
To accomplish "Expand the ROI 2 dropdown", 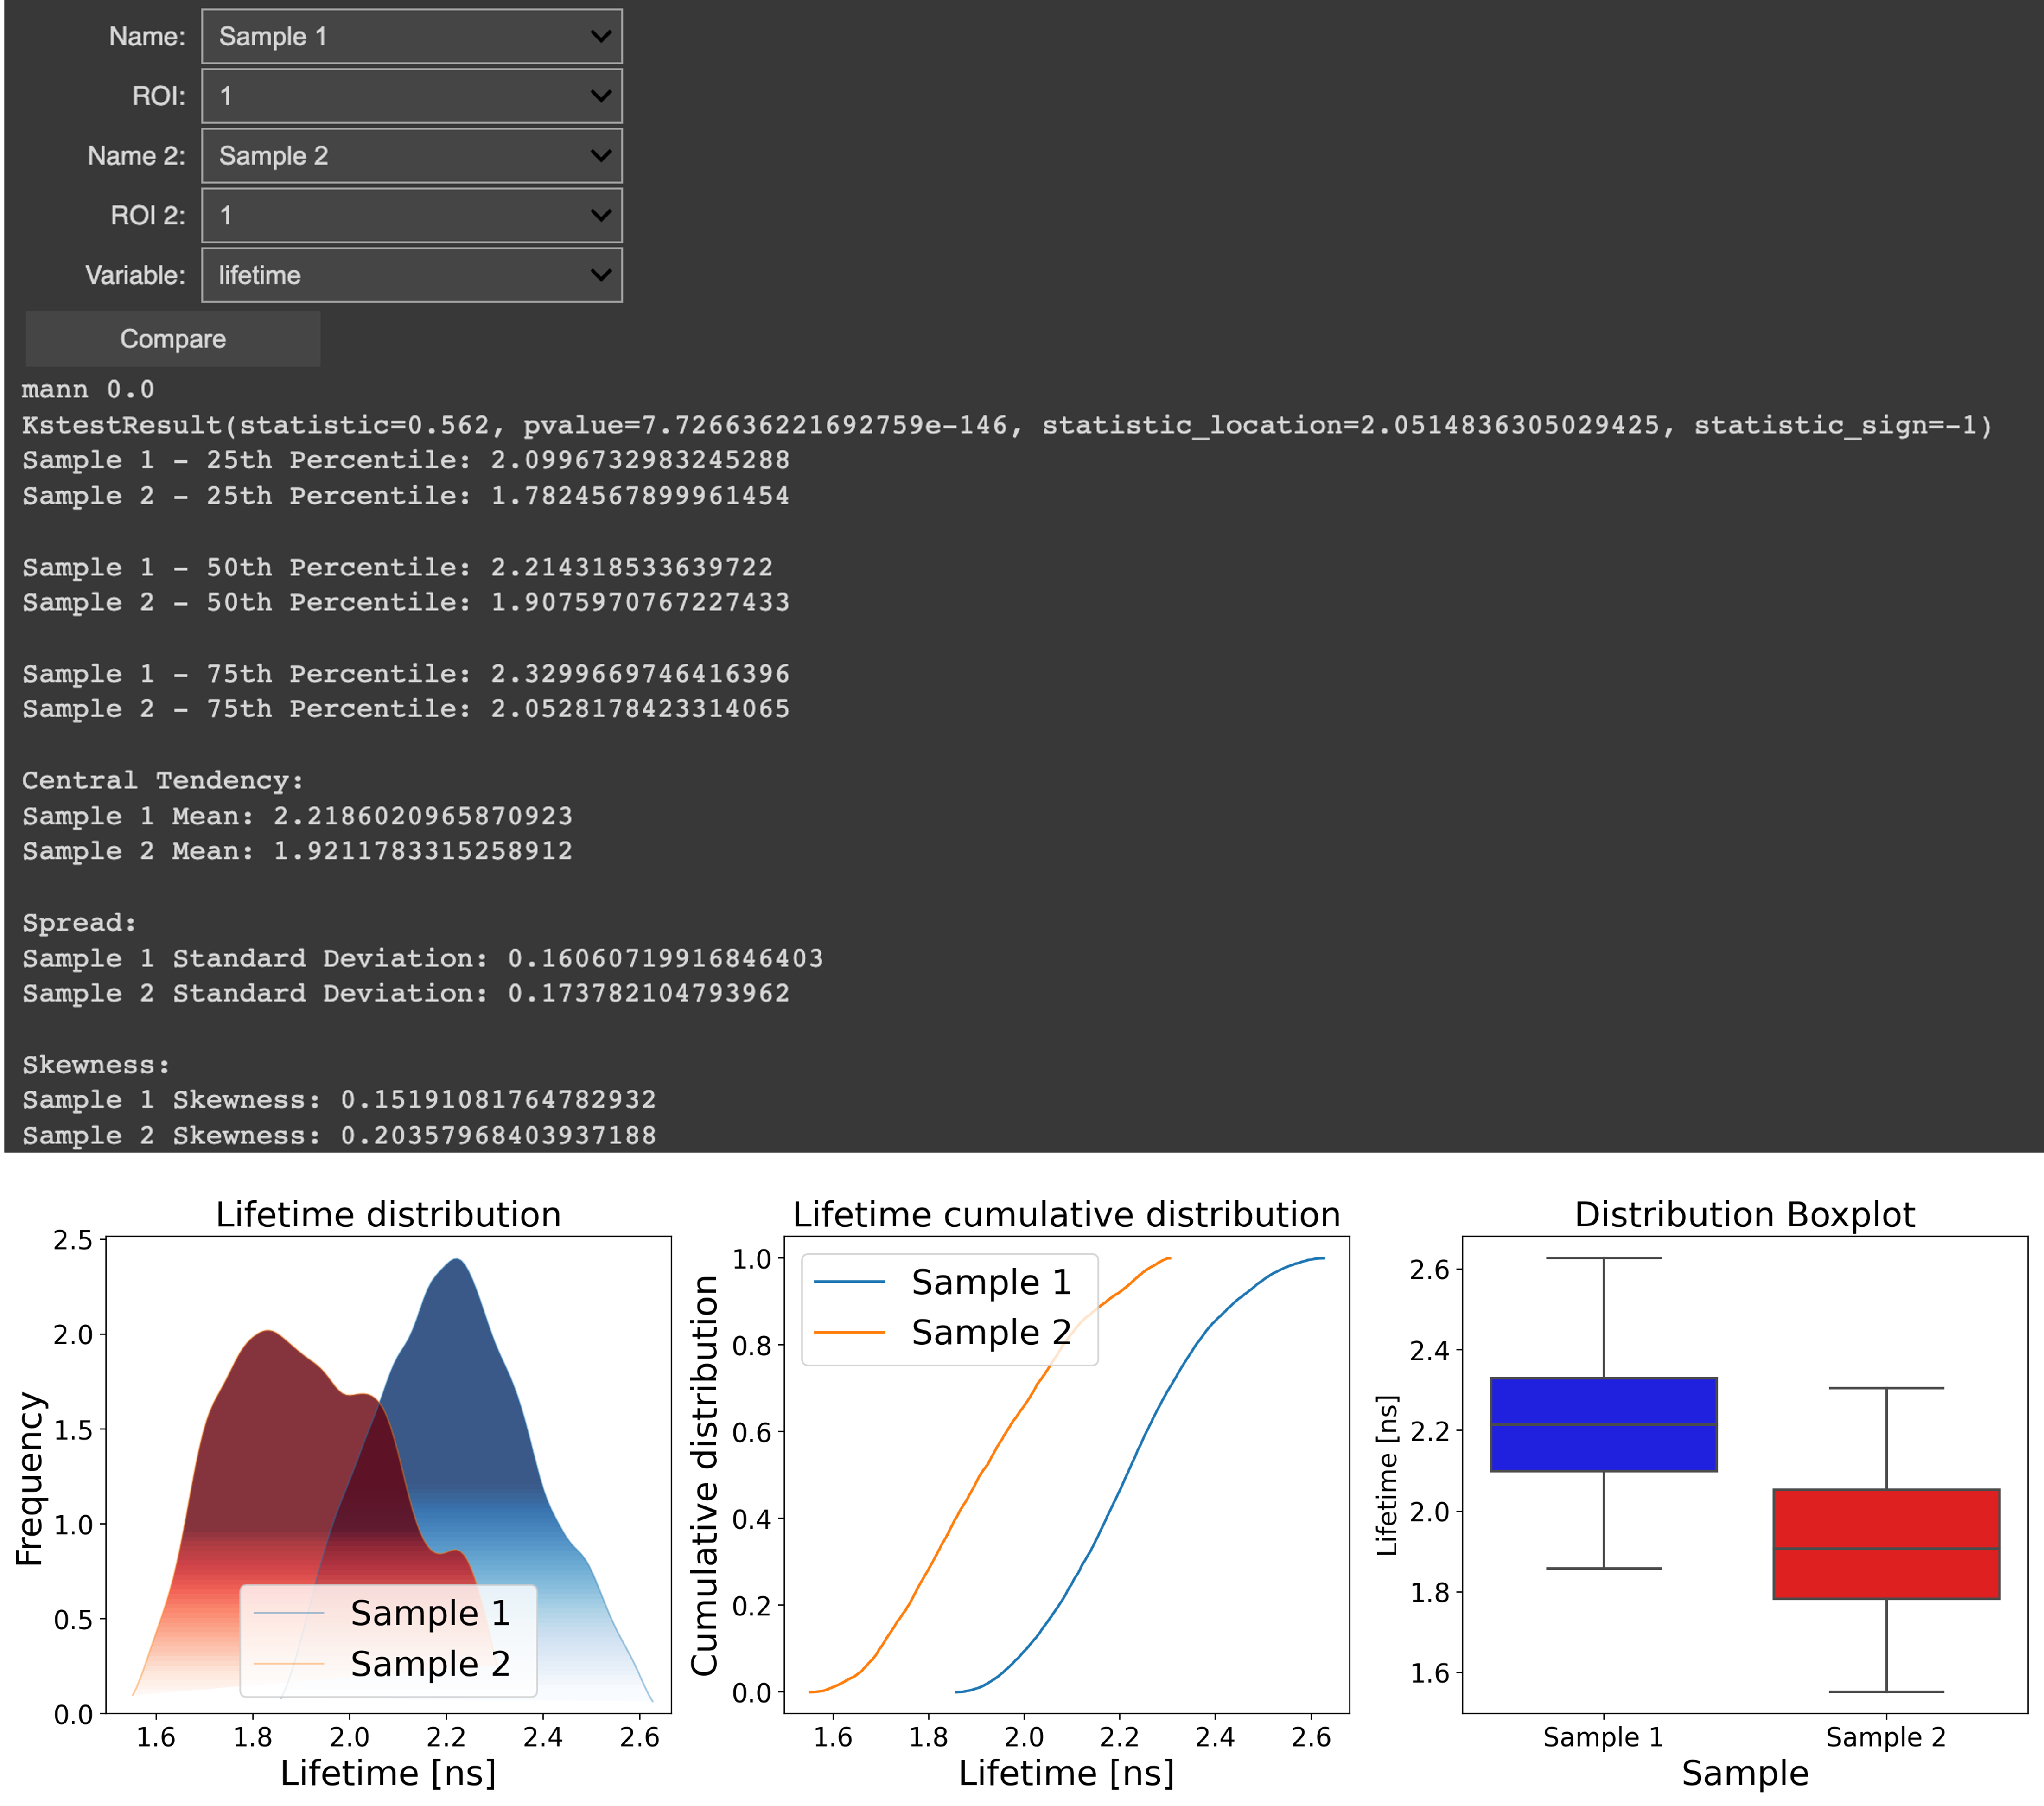I will coord(411,215).
